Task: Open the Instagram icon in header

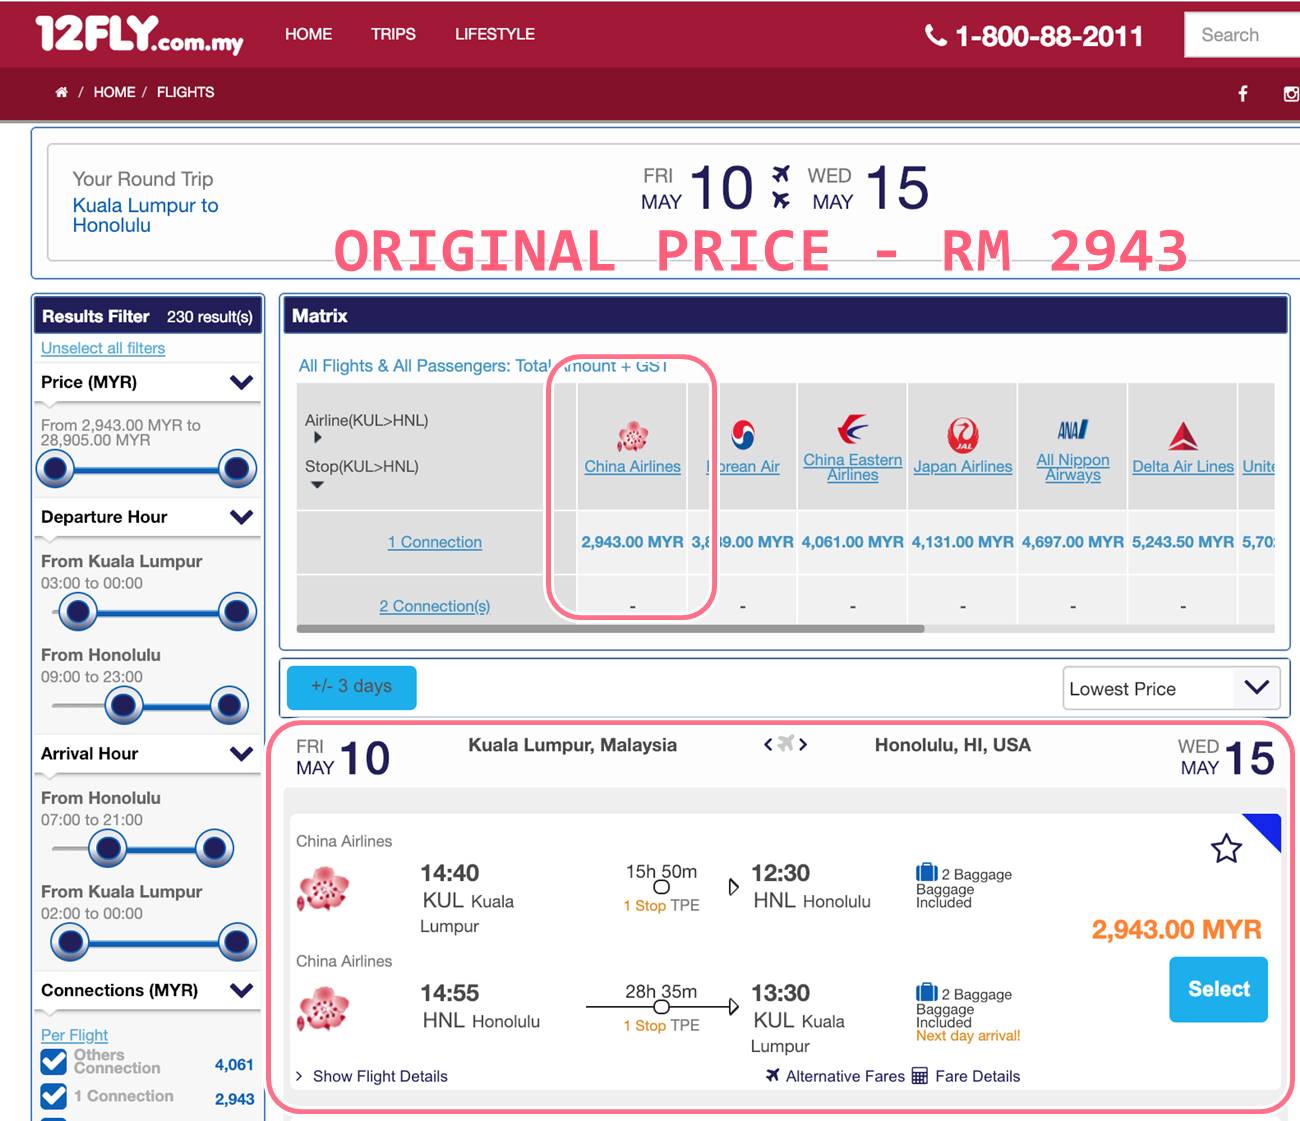Action: point(1291,93)
